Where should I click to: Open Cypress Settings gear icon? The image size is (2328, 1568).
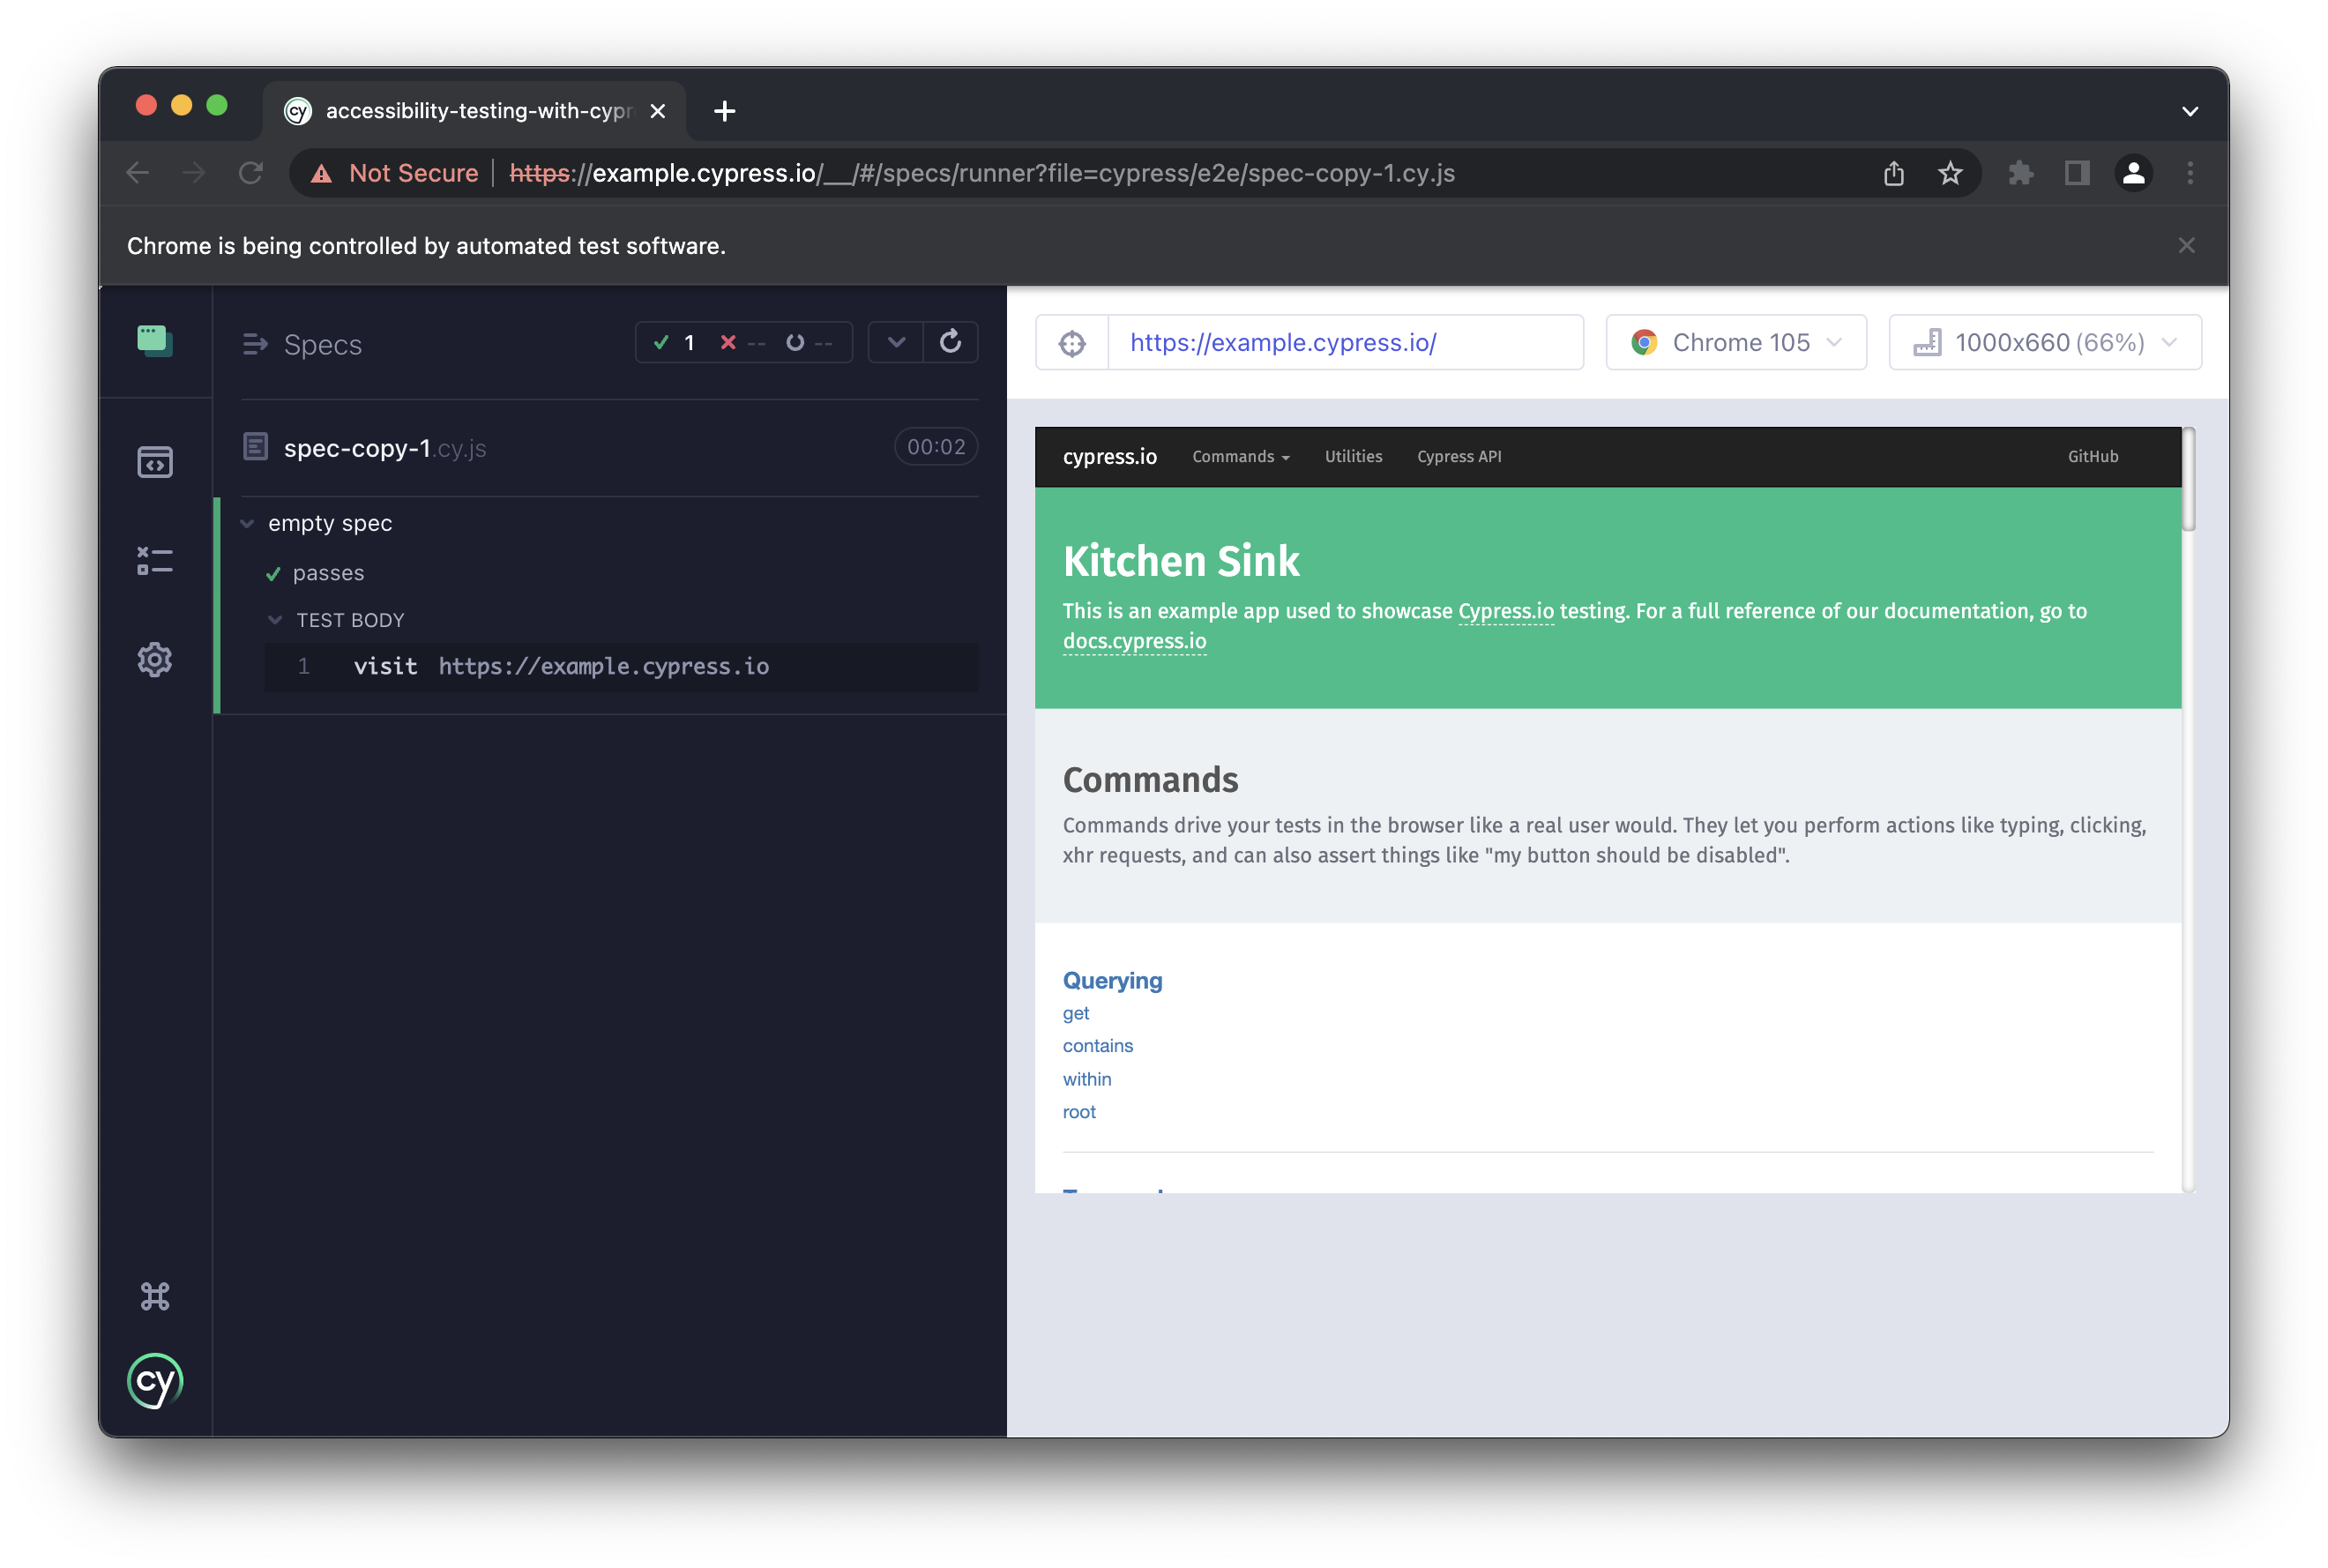coord(155,660)
